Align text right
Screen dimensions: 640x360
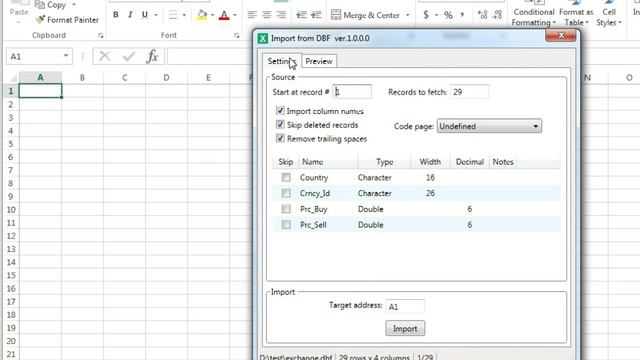(x=281, y=15)
